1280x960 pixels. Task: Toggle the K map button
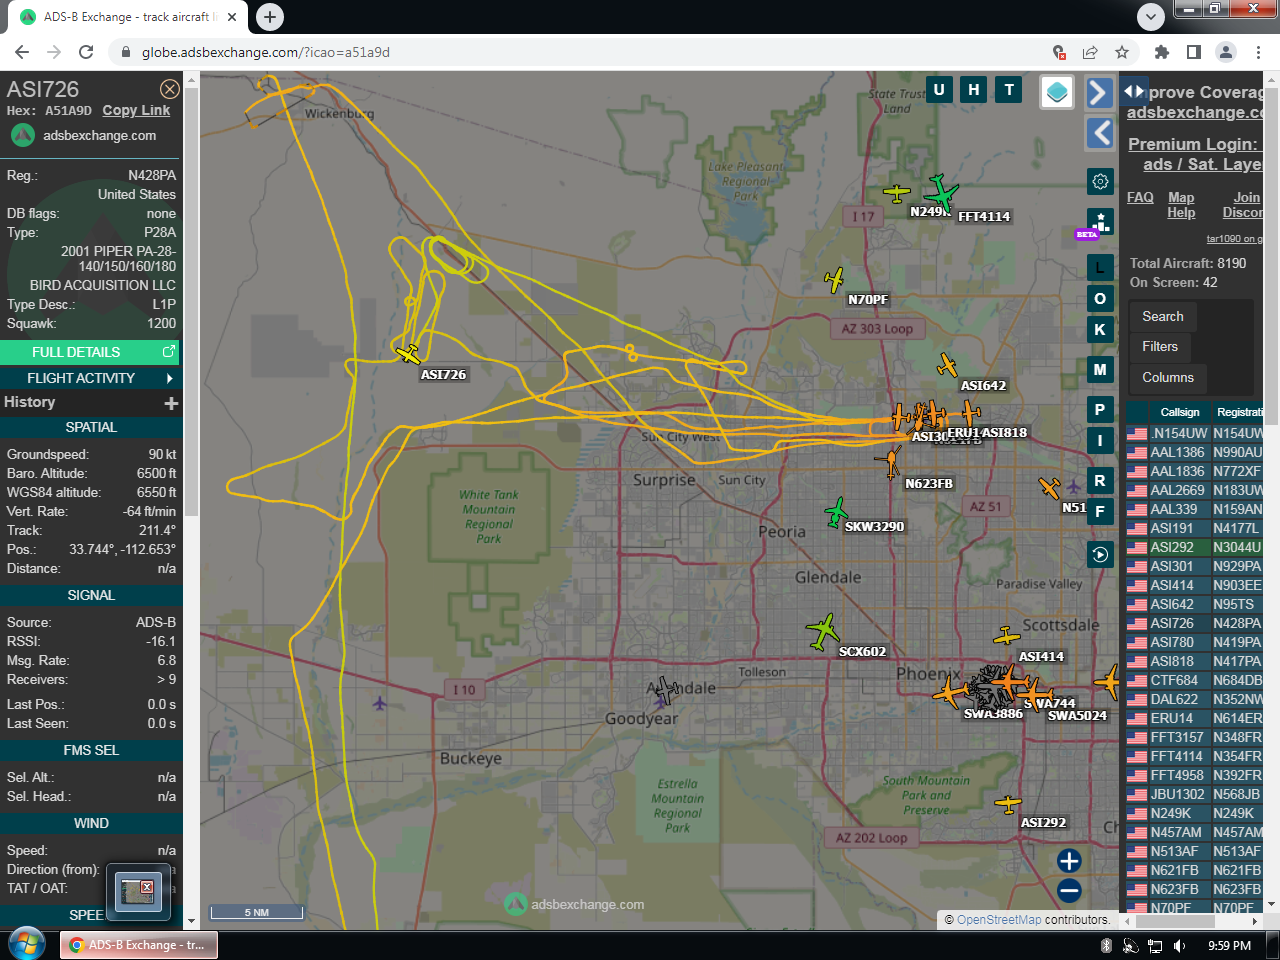click(1100, 329)
